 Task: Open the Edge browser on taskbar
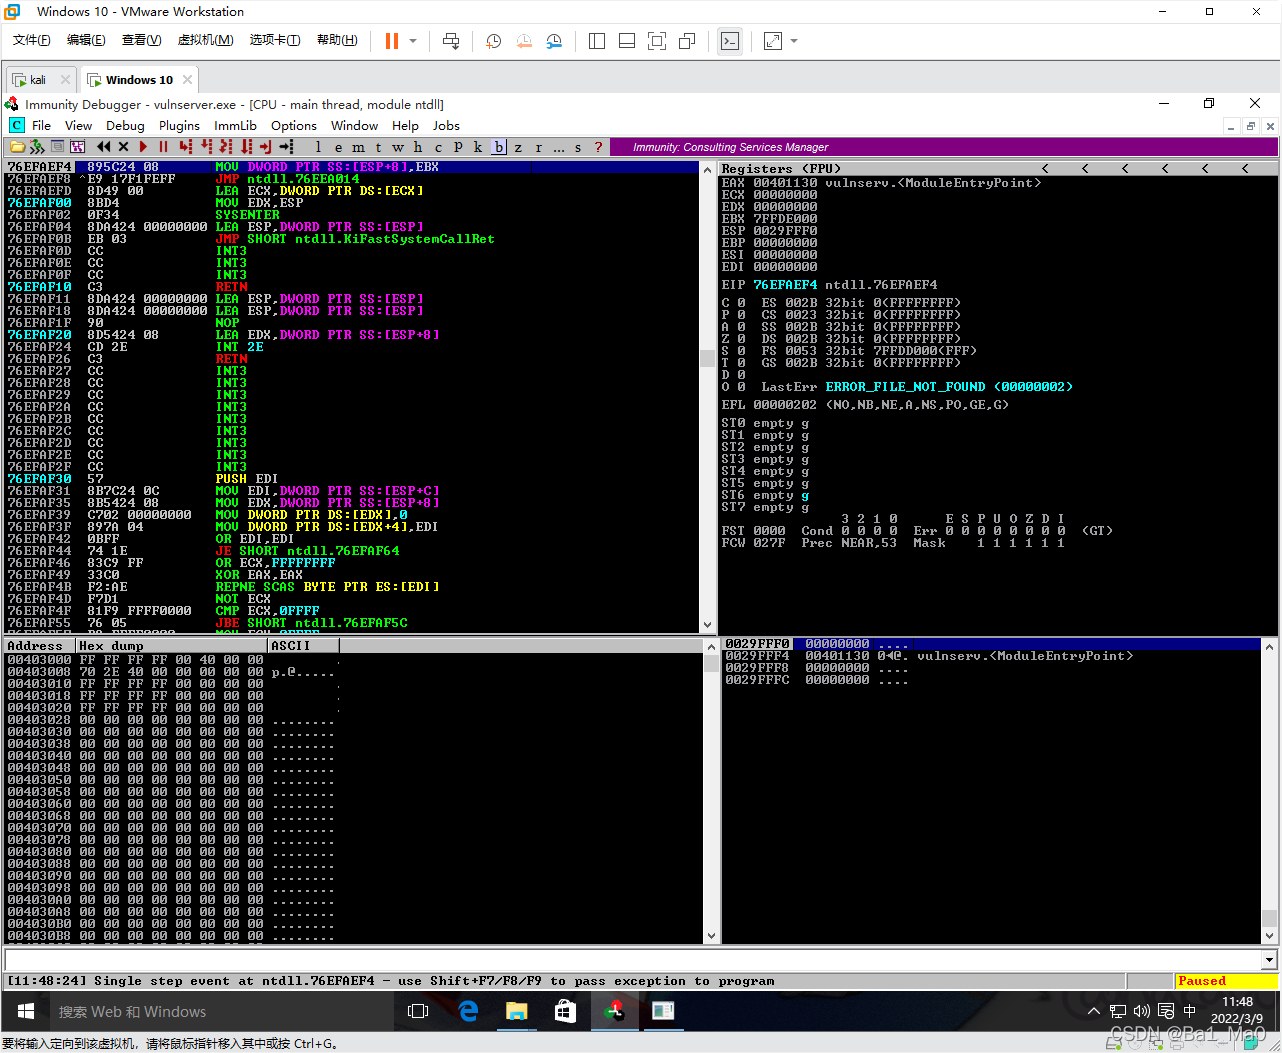(x=468, y=1011)
